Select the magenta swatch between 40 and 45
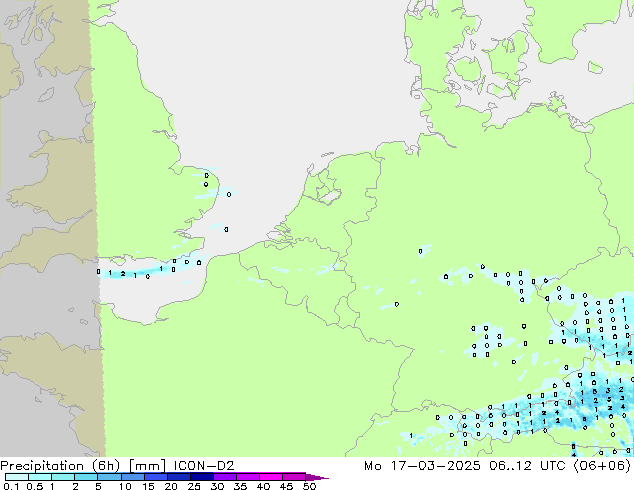This screenshot has width=634, height=490. (x=271, y=477)
